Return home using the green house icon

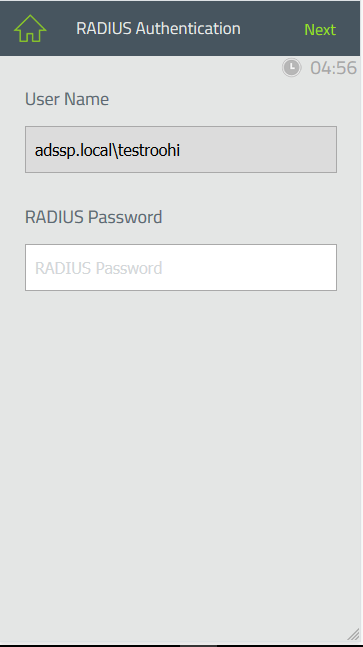coord(30,28)
